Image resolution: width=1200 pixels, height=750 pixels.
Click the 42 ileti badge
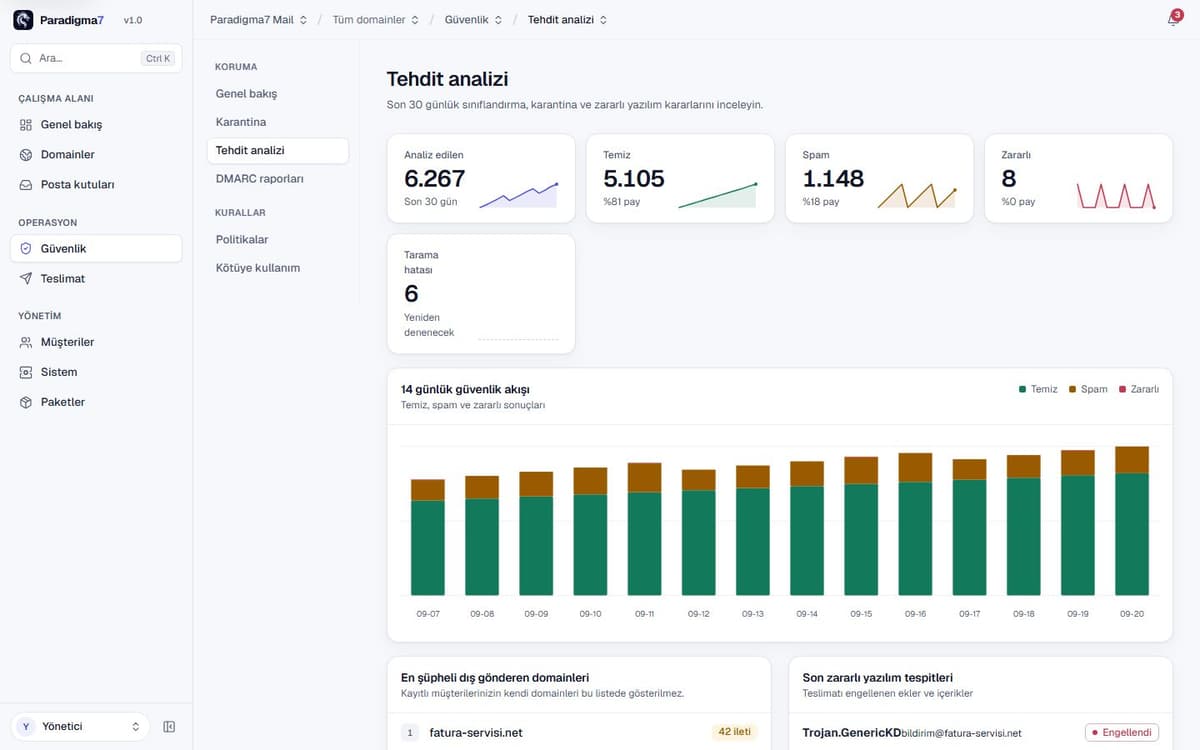[735, 732]
